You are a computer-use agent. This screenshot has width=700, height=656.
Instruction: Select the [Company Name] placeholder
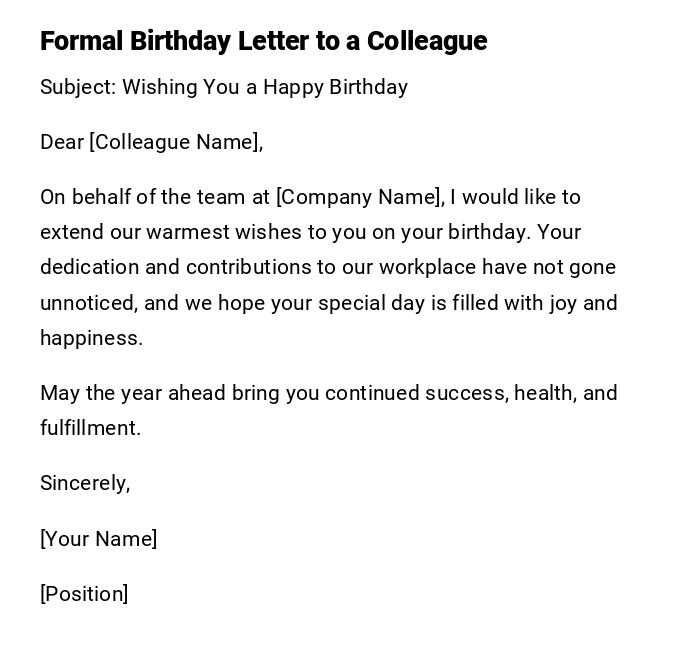(x=359, y=197)
